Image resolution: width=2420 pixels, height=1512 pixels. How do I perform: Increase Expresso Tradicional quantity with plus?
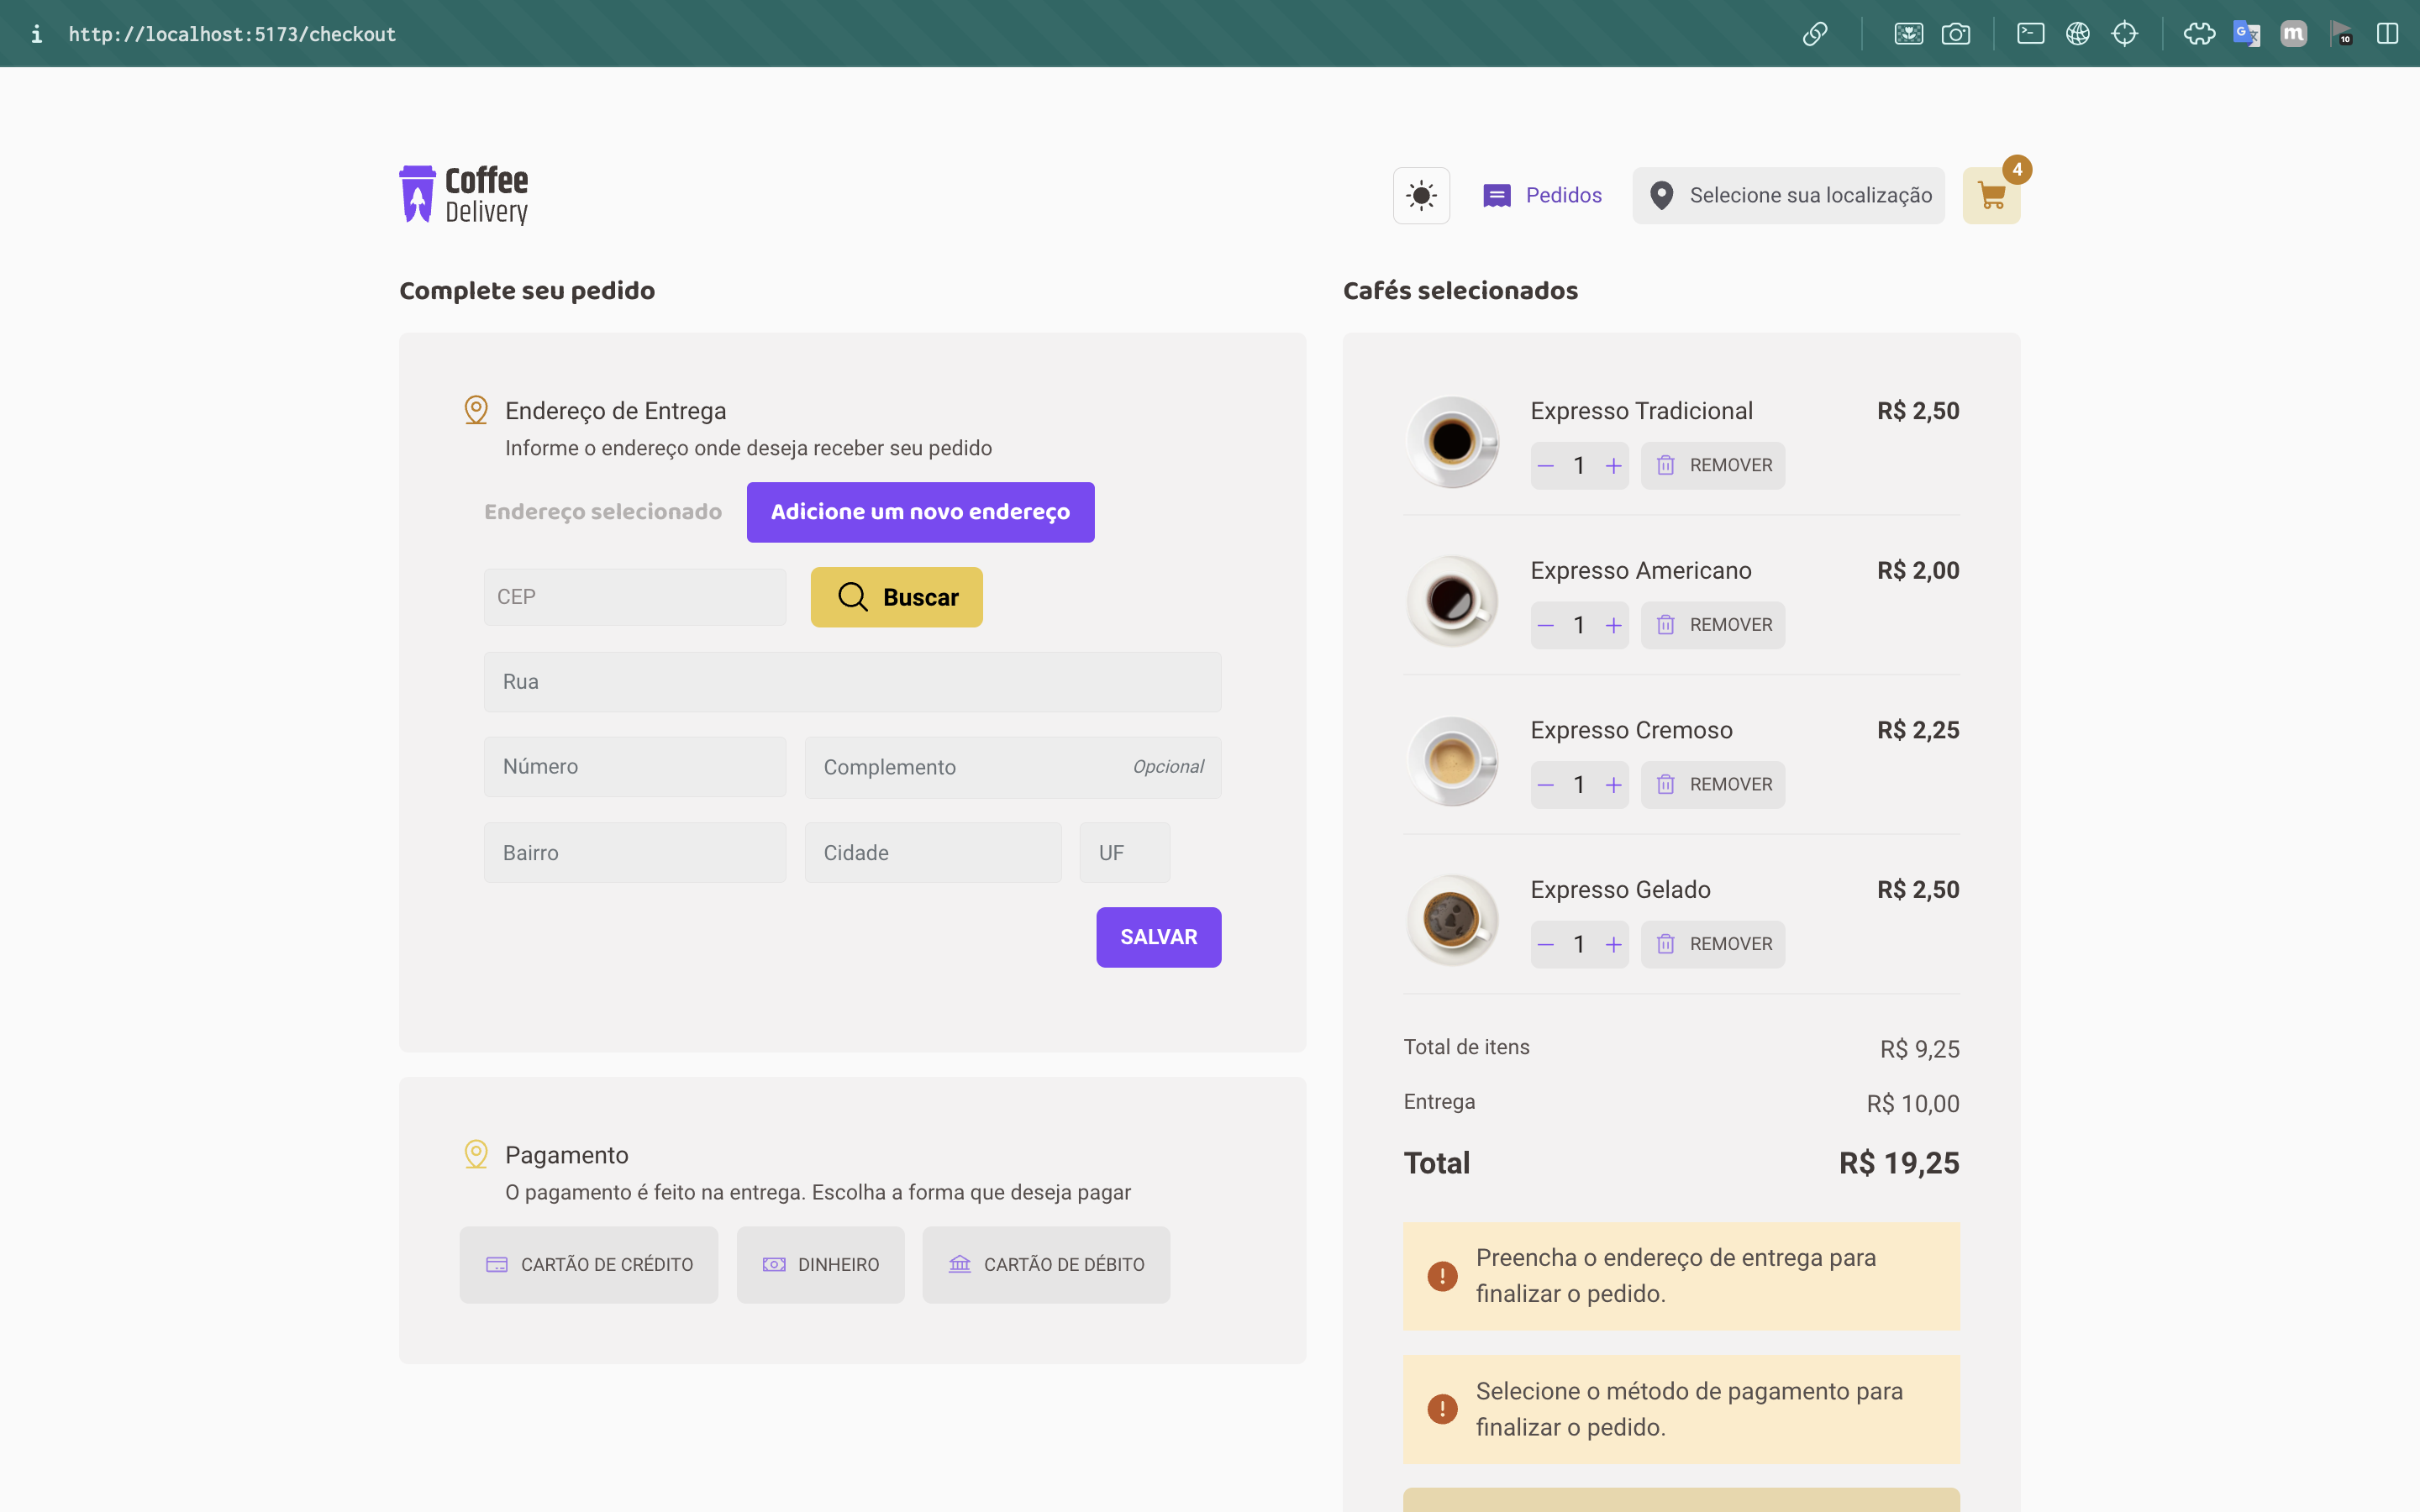(1613, 466)
